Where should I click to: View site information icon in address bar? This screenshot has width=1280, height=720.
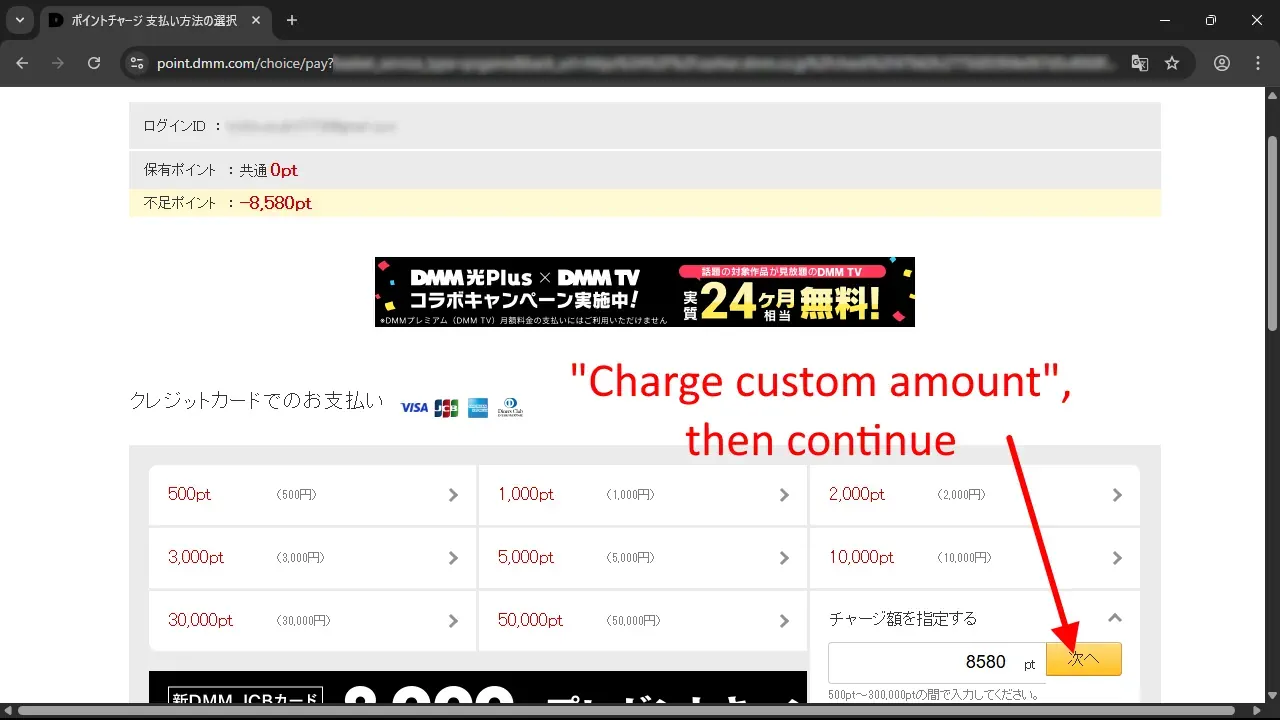[x=138, y=63]
